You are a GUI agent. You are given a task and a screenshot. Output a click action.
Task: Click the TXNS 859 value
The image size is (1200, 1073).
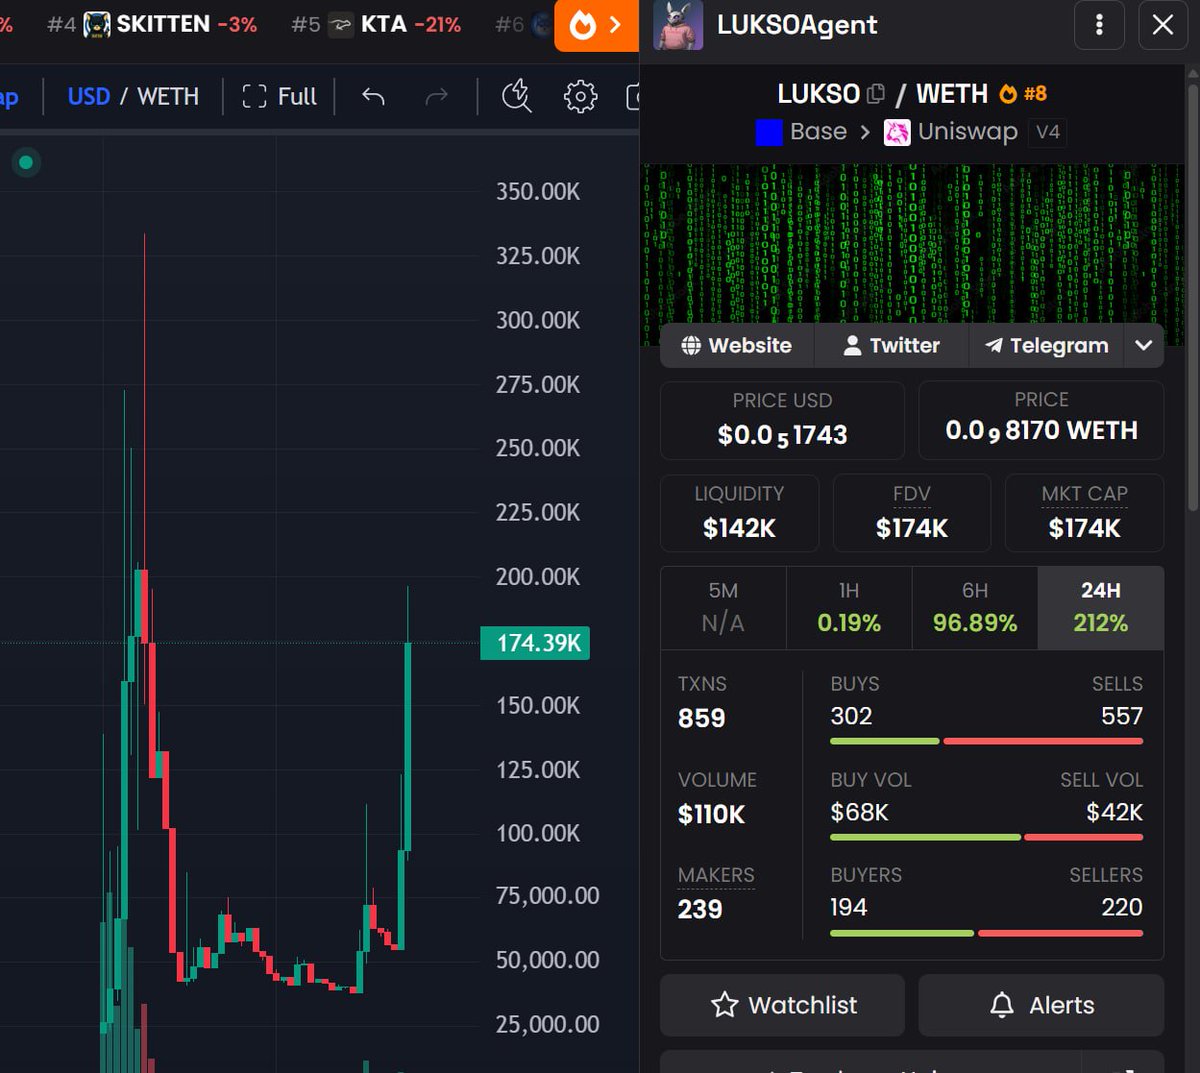[702, 718]
